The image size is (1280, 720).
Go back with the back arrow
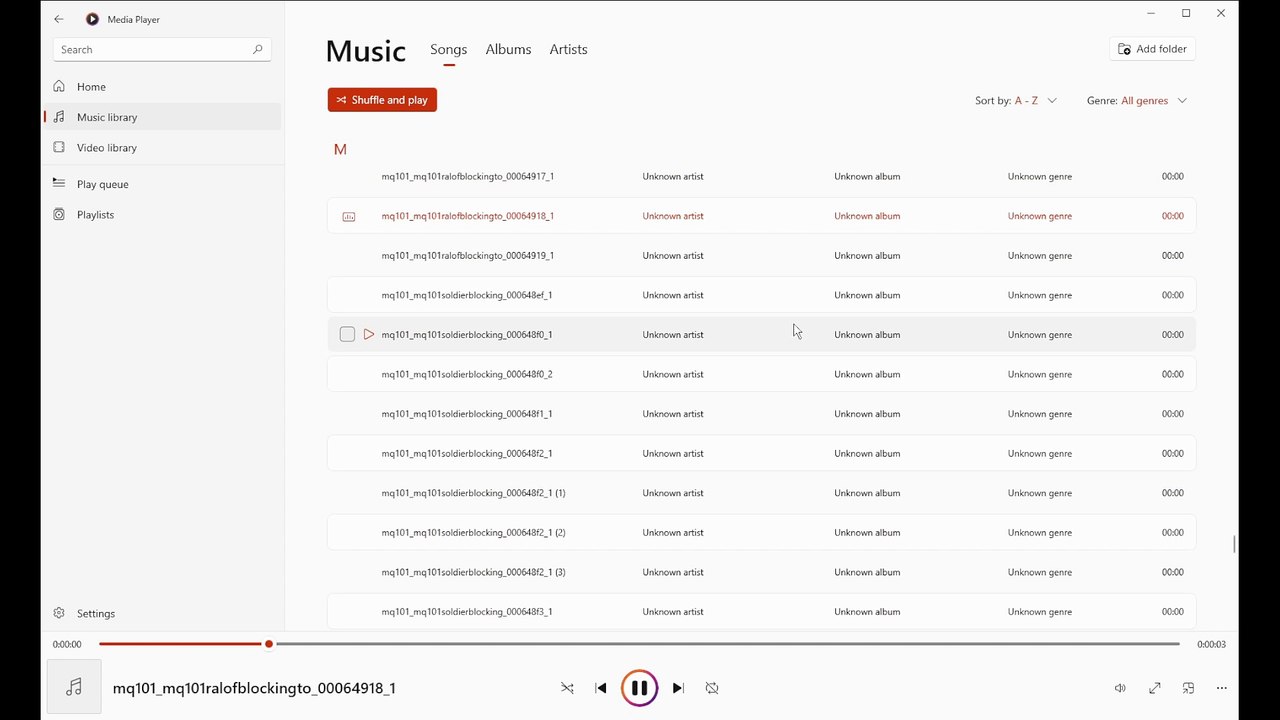click(59, 19)
